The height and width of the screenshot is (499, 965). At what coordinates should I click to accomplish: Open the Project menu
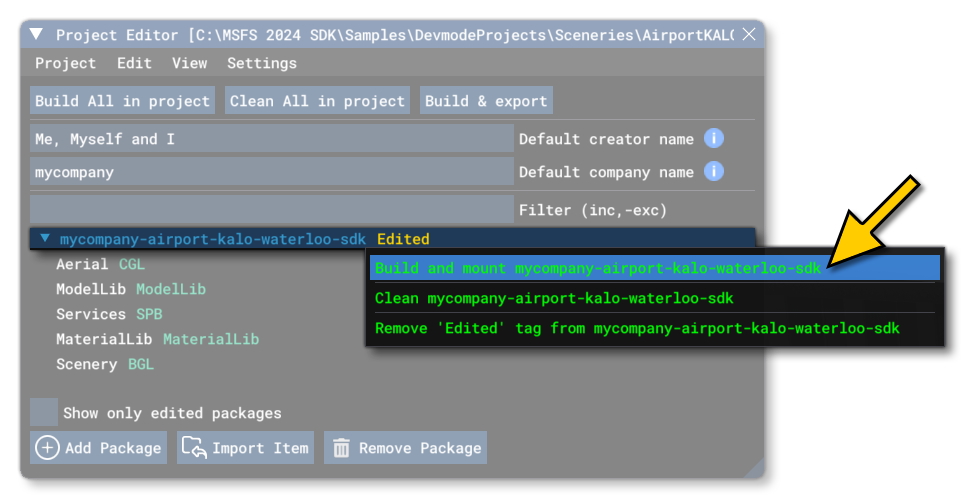(65, 63)
